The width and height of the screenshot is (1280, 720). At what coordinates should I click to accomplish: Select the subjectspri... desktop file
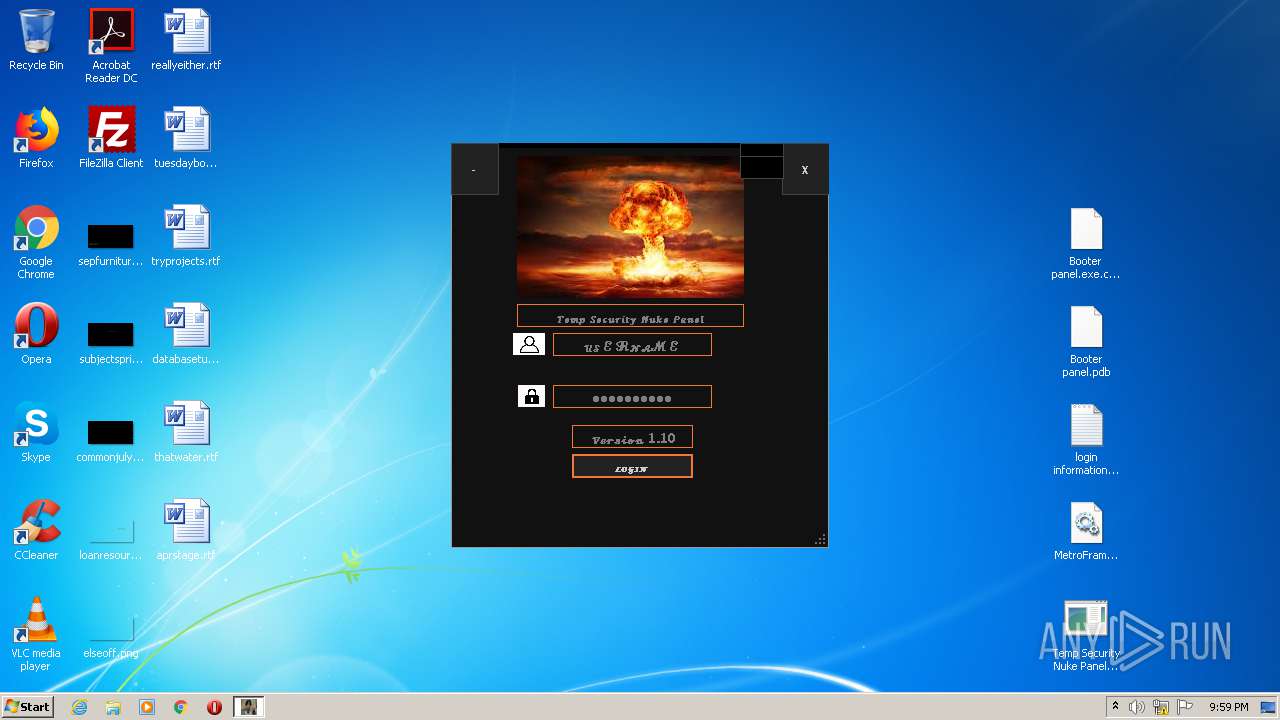click(x=111, y=344)
